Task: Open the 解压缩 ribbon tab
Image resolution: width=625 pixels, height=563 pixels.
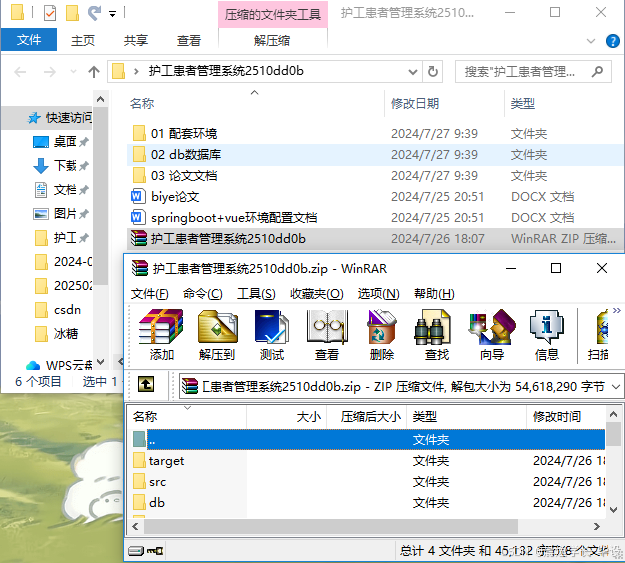Action: point(272,41)
